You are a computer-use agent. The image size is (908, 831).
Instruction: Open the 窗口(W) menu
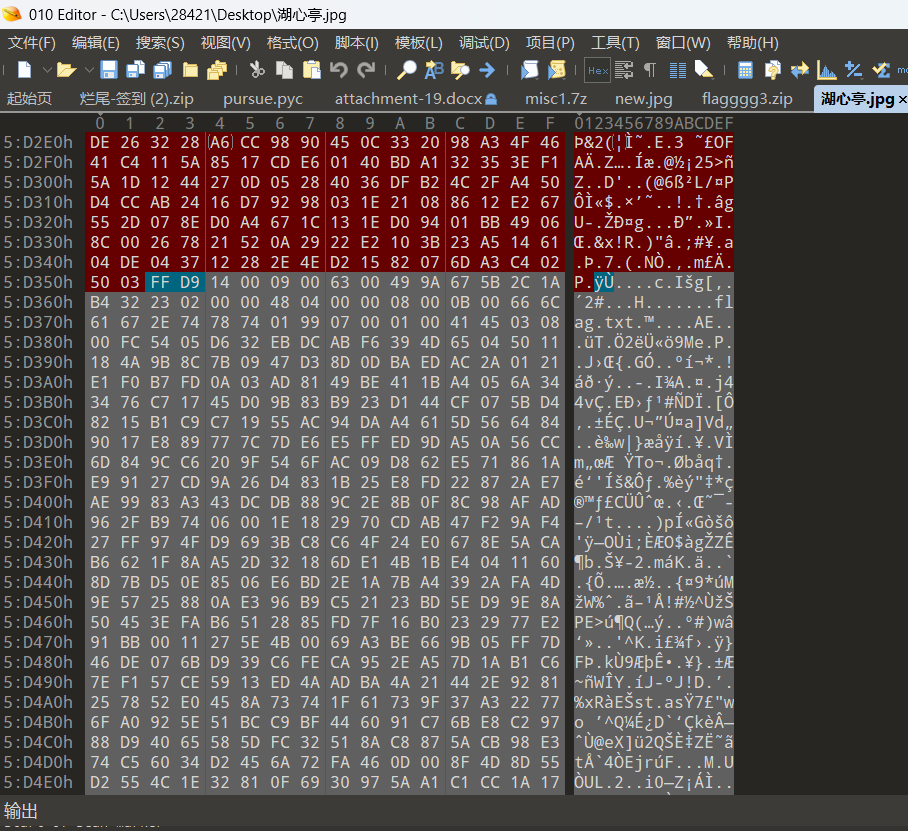tap(683, 43)
